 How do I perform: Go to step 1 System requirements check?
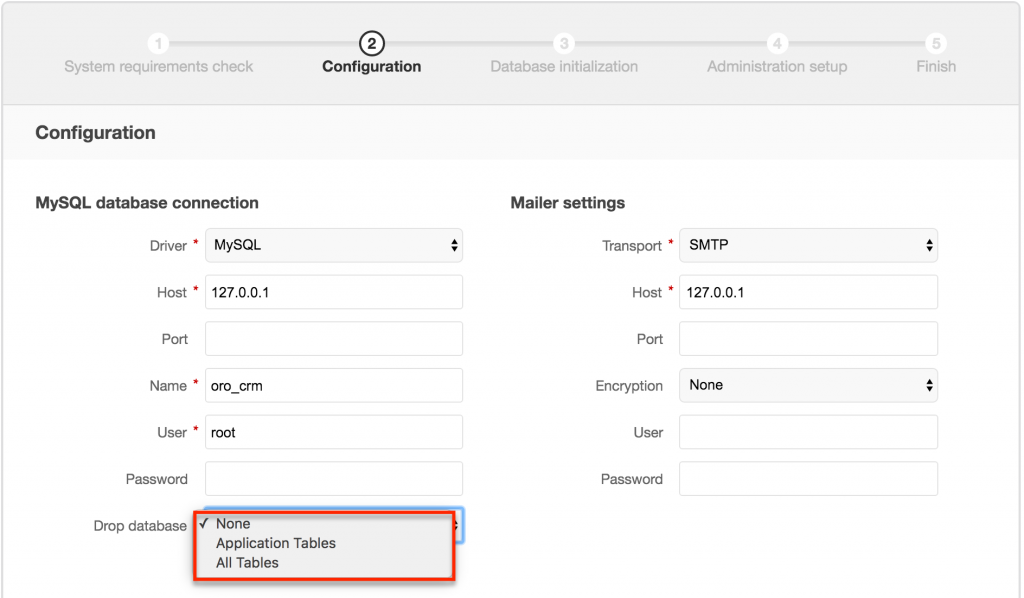159,67
